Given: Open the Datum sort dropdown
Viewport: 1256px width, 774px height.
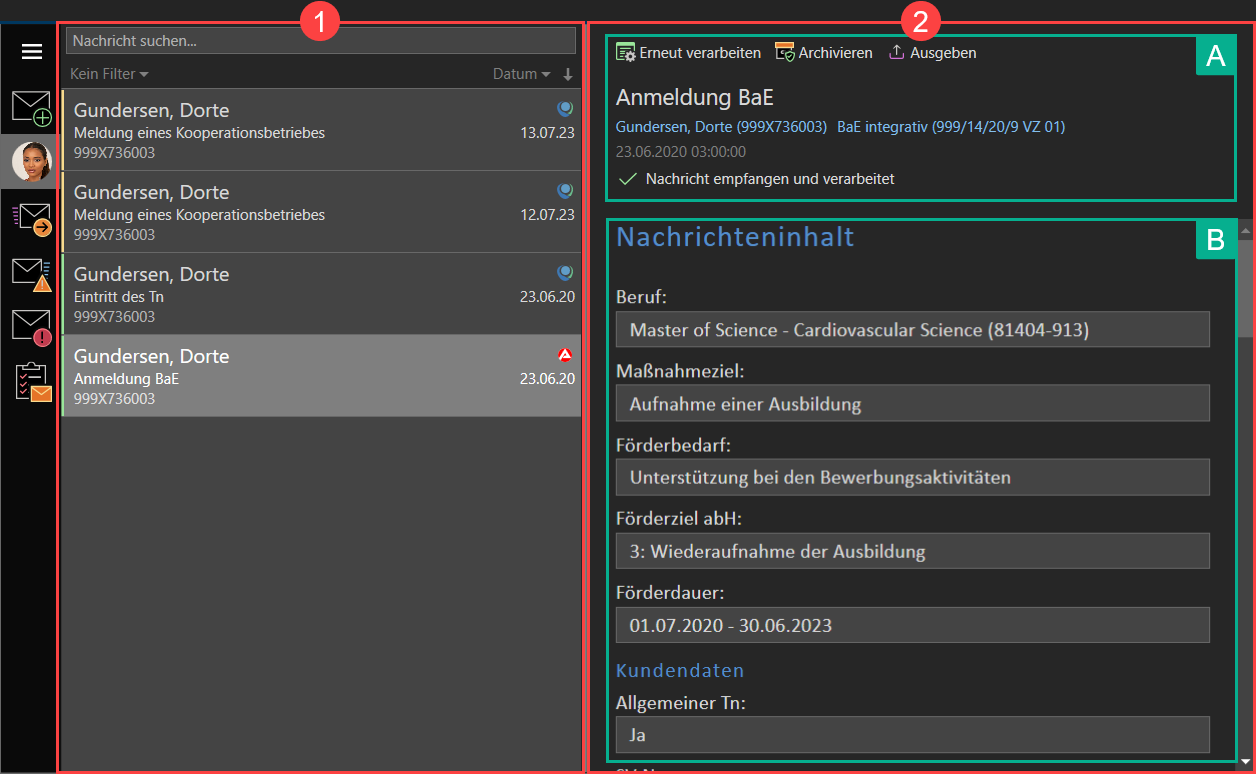Looking at the screenshot, I should pos(521,74).
